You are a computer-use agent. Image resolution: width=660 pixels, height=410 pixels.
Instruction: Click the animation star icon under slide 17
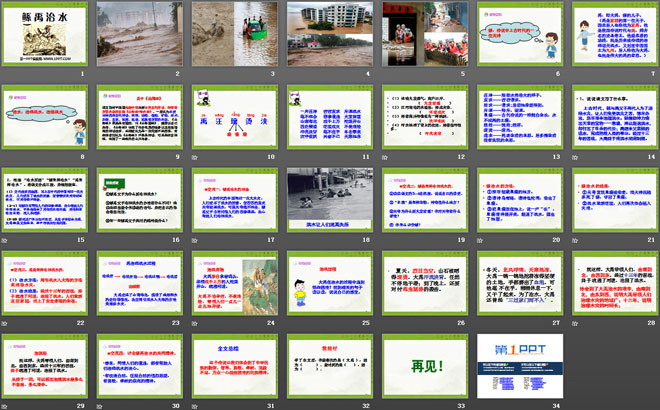coord(194,240)
